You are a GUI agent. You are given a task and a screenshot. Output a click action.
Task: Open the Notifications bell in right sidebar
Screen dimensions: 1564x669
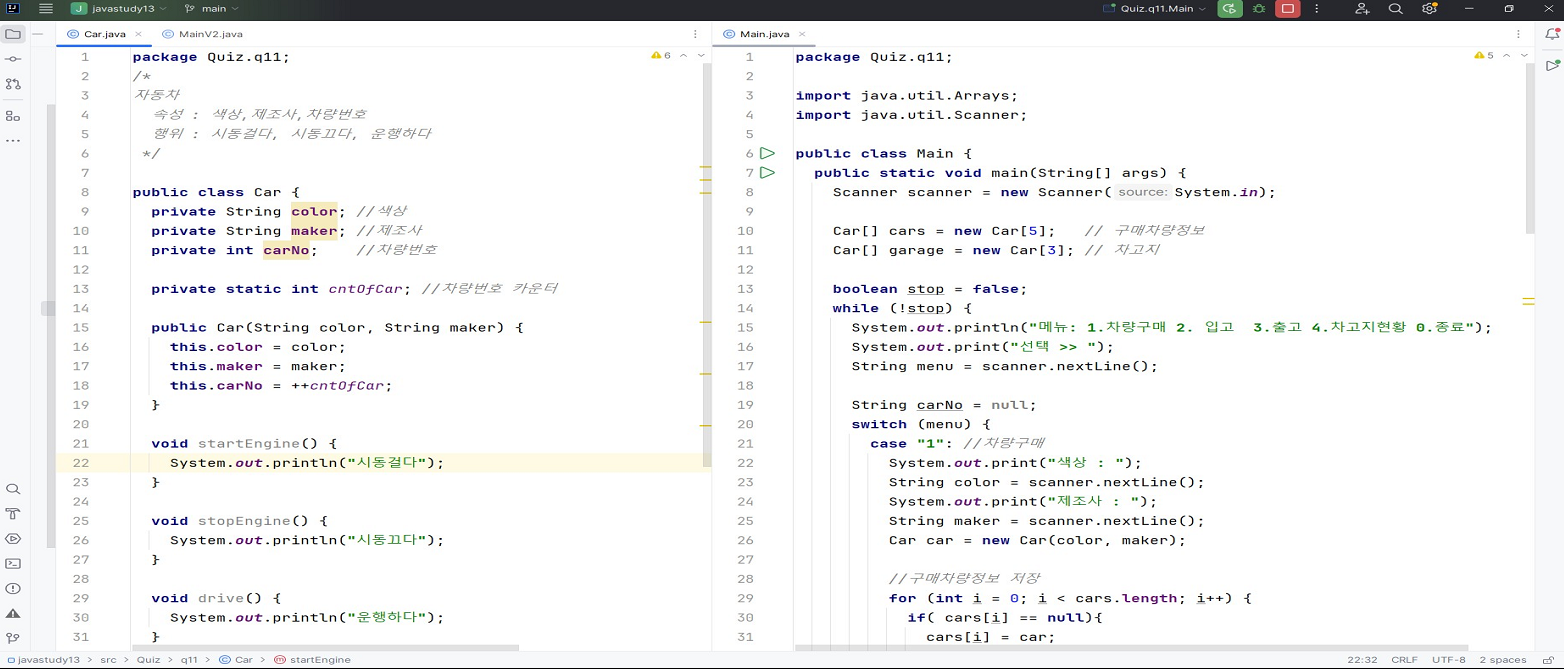pyautogui.click(x=1551, y=34)
